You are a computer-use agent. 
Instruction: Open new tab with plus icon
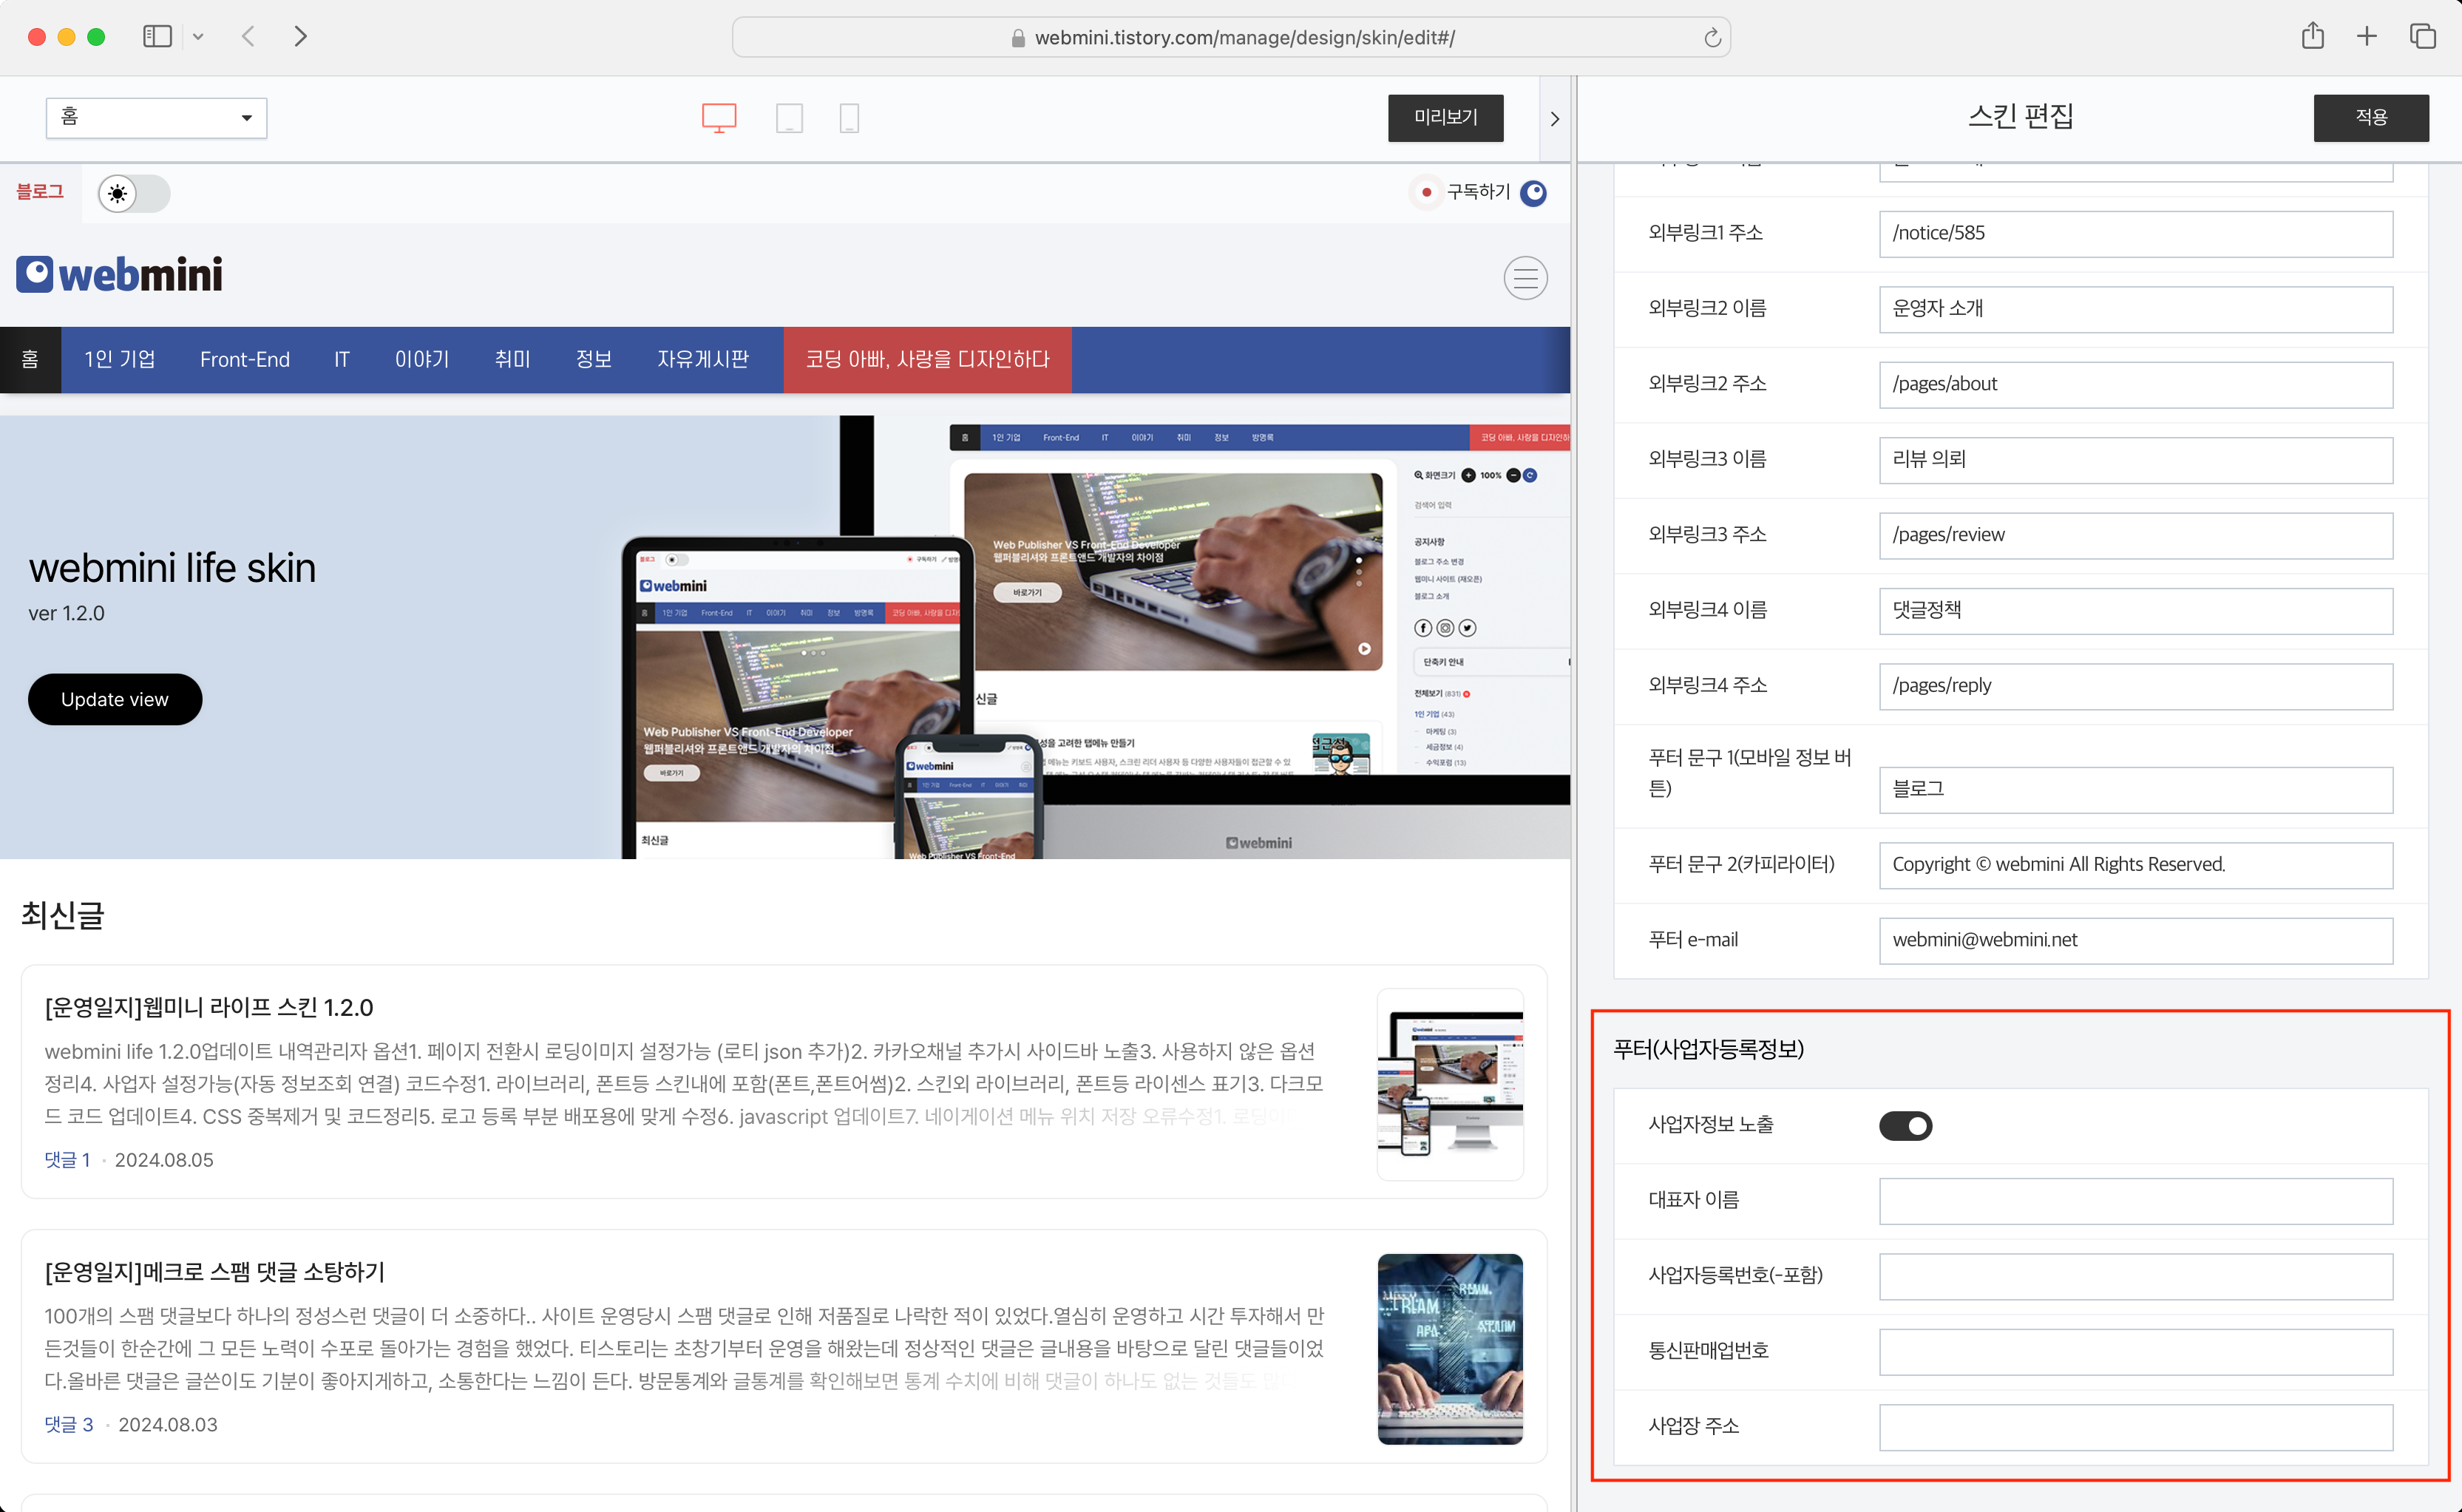(x=2366, y=37)
